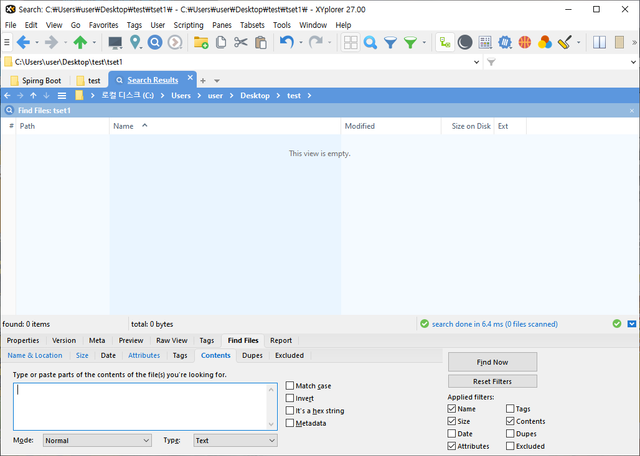Screen dimensions: 640x456
Task: Open the Mode dropdown showing Normal
Action: tap(97, 440)
